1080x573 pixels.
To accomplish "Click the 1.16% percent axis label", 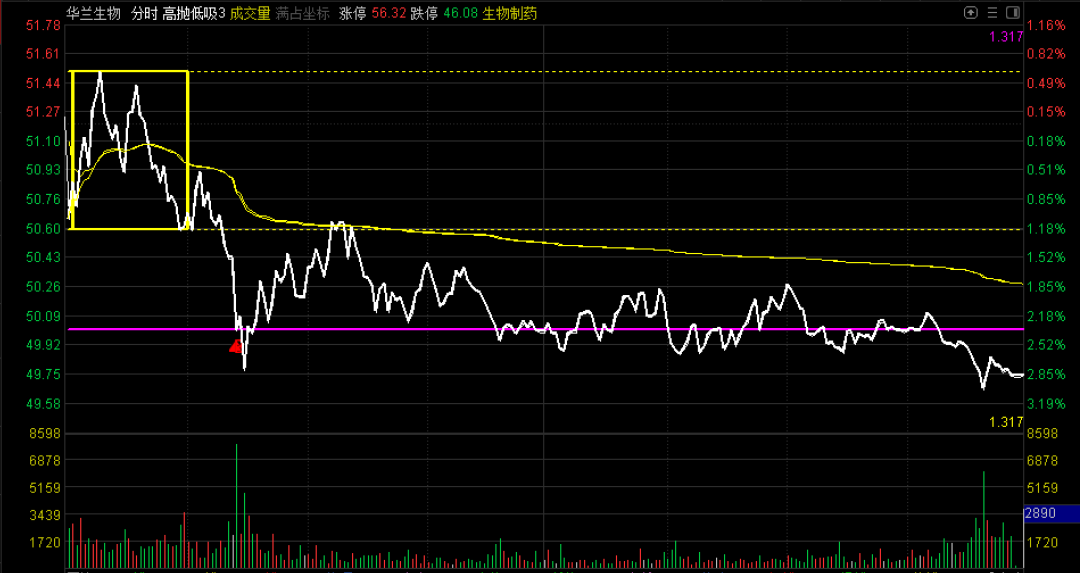I will pyautogui.click(x=1046, y=25).
